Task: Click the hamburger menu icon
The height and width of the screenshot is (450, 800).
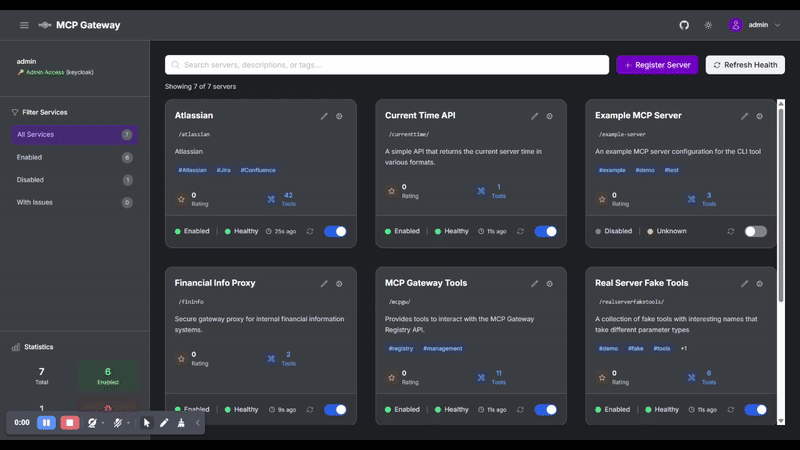Action: click(x=24, y=25)
